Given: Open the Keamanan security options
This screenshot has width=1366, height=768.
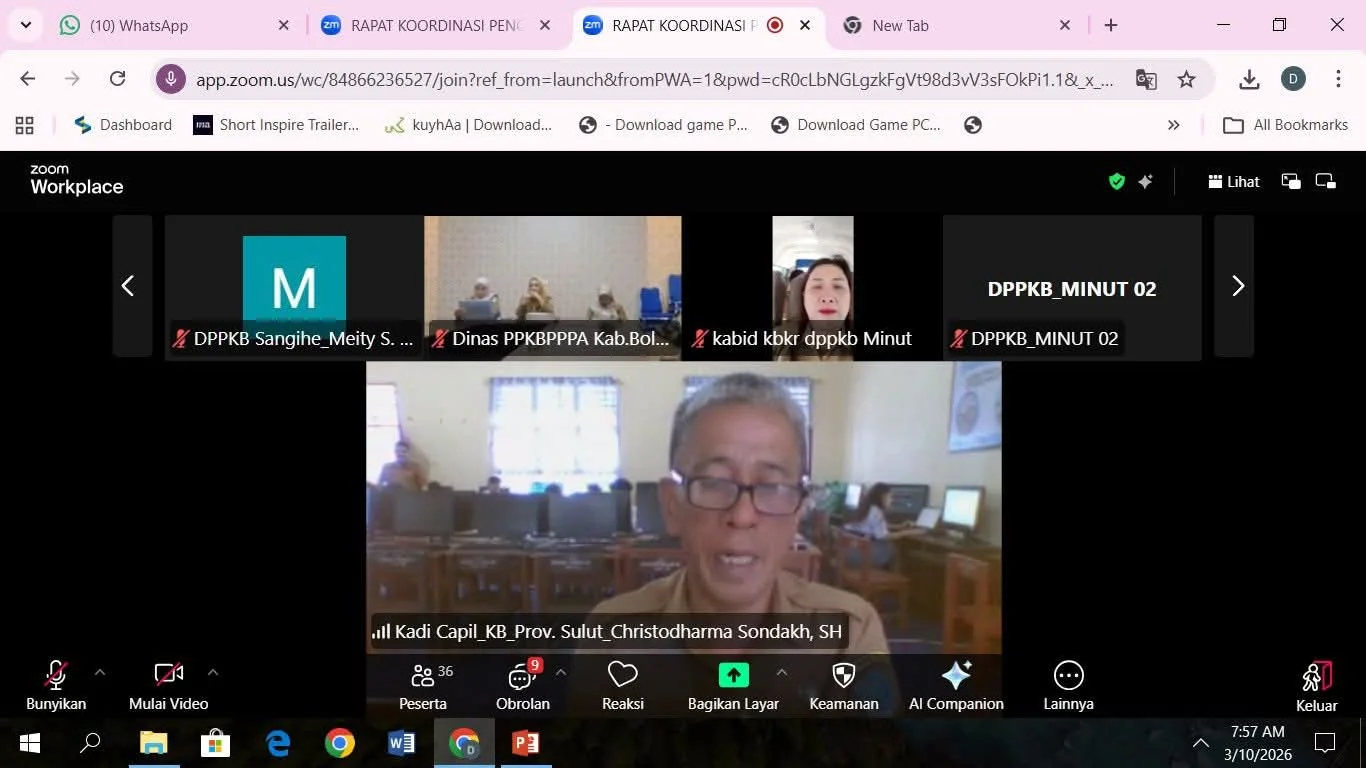Looking at the screenshot, I should coord(843,686).
